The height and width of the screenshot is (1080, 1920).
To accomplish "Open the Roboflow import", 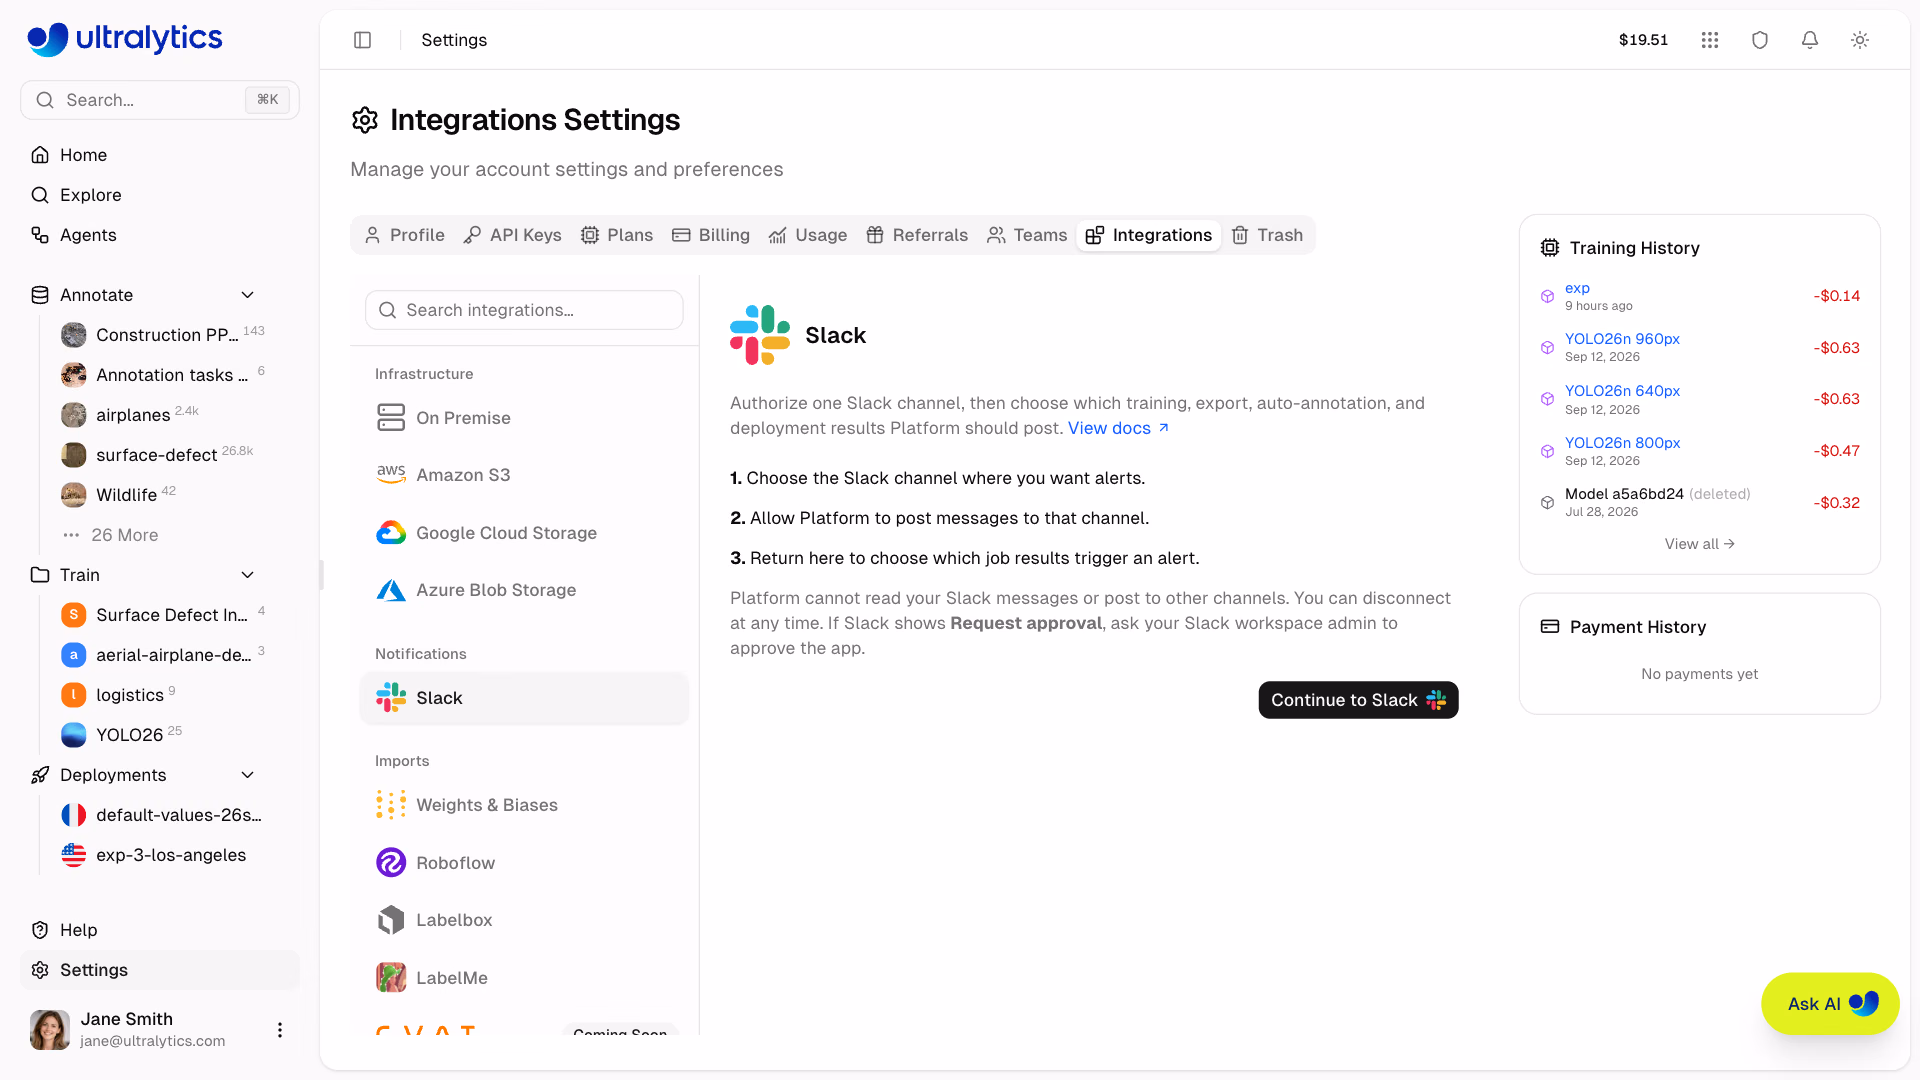I will 524,863.
